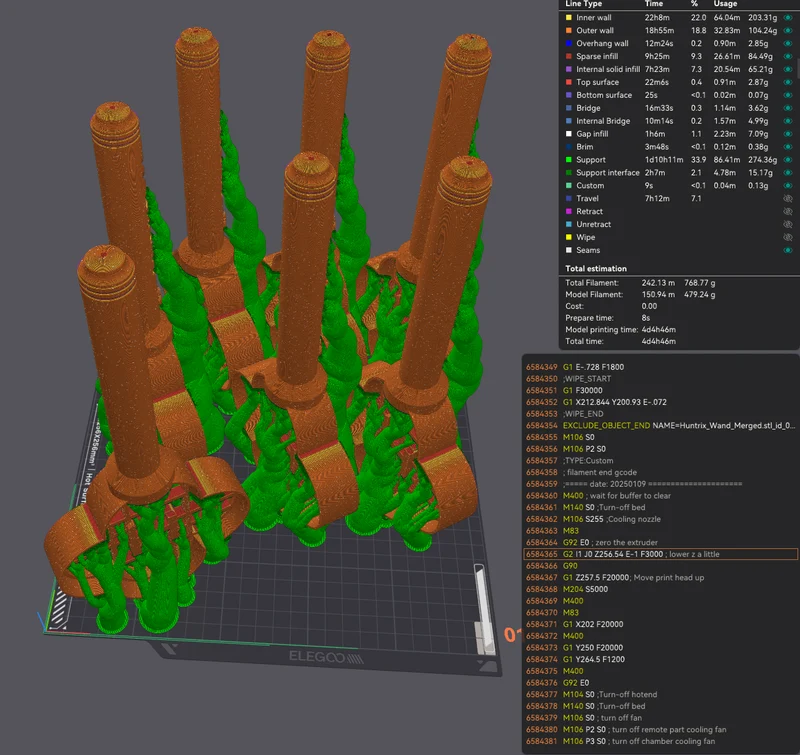
Task: Show Retract points via eye icon
Action: click(788, 211)
